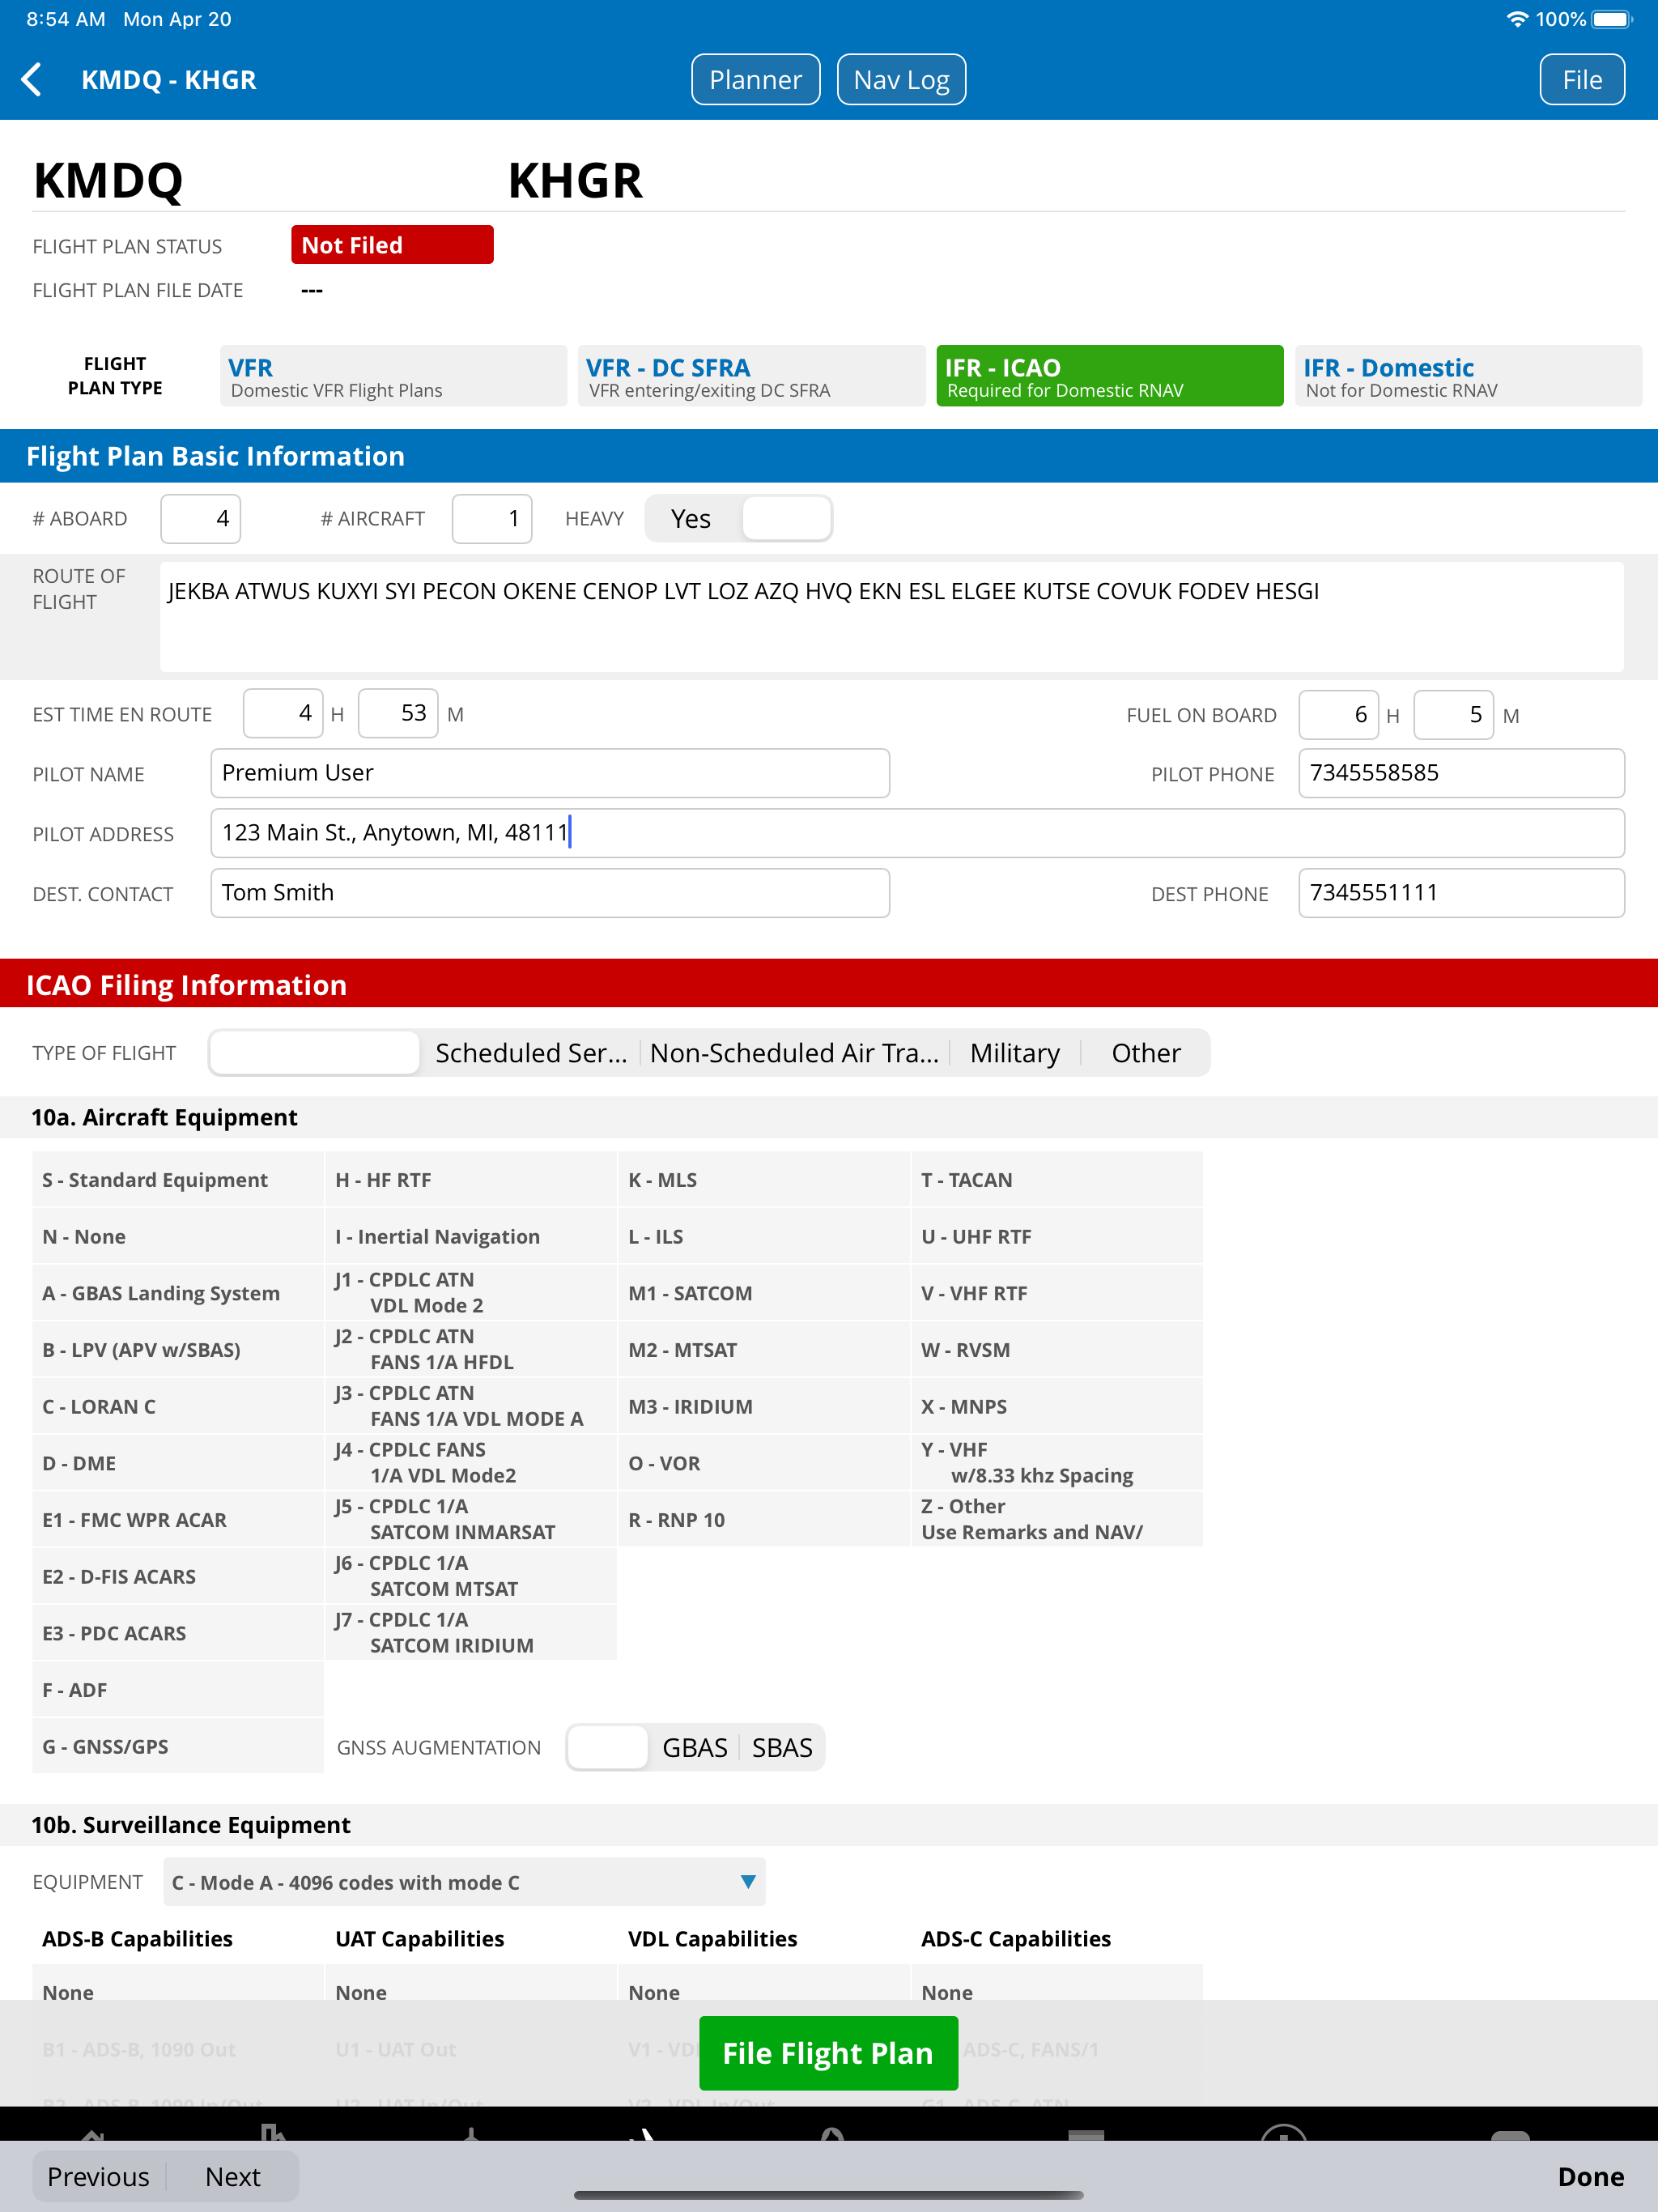The width and height of the screenshot is (1658, 2212).
Task: Tap the en route minutes field
Action: click(x=398, y=713)
